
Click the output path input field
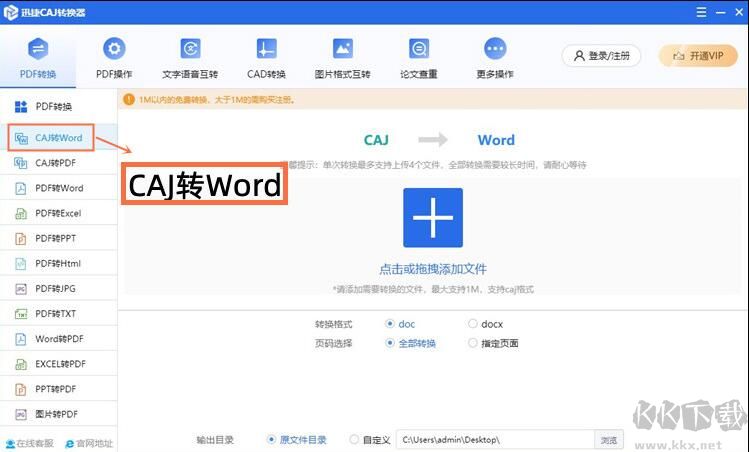click(495, 440)
